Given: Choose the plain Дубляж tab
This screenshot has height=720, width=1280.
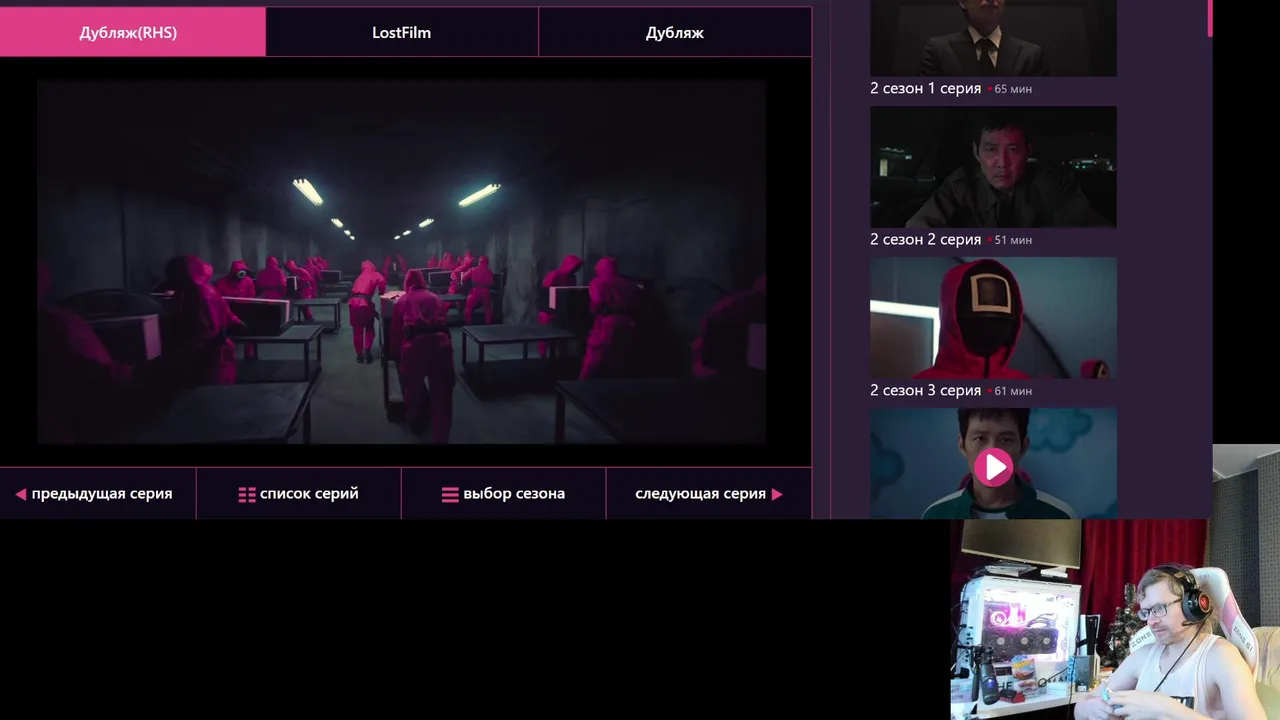Looking at the screenshot, I should (675, 32).
